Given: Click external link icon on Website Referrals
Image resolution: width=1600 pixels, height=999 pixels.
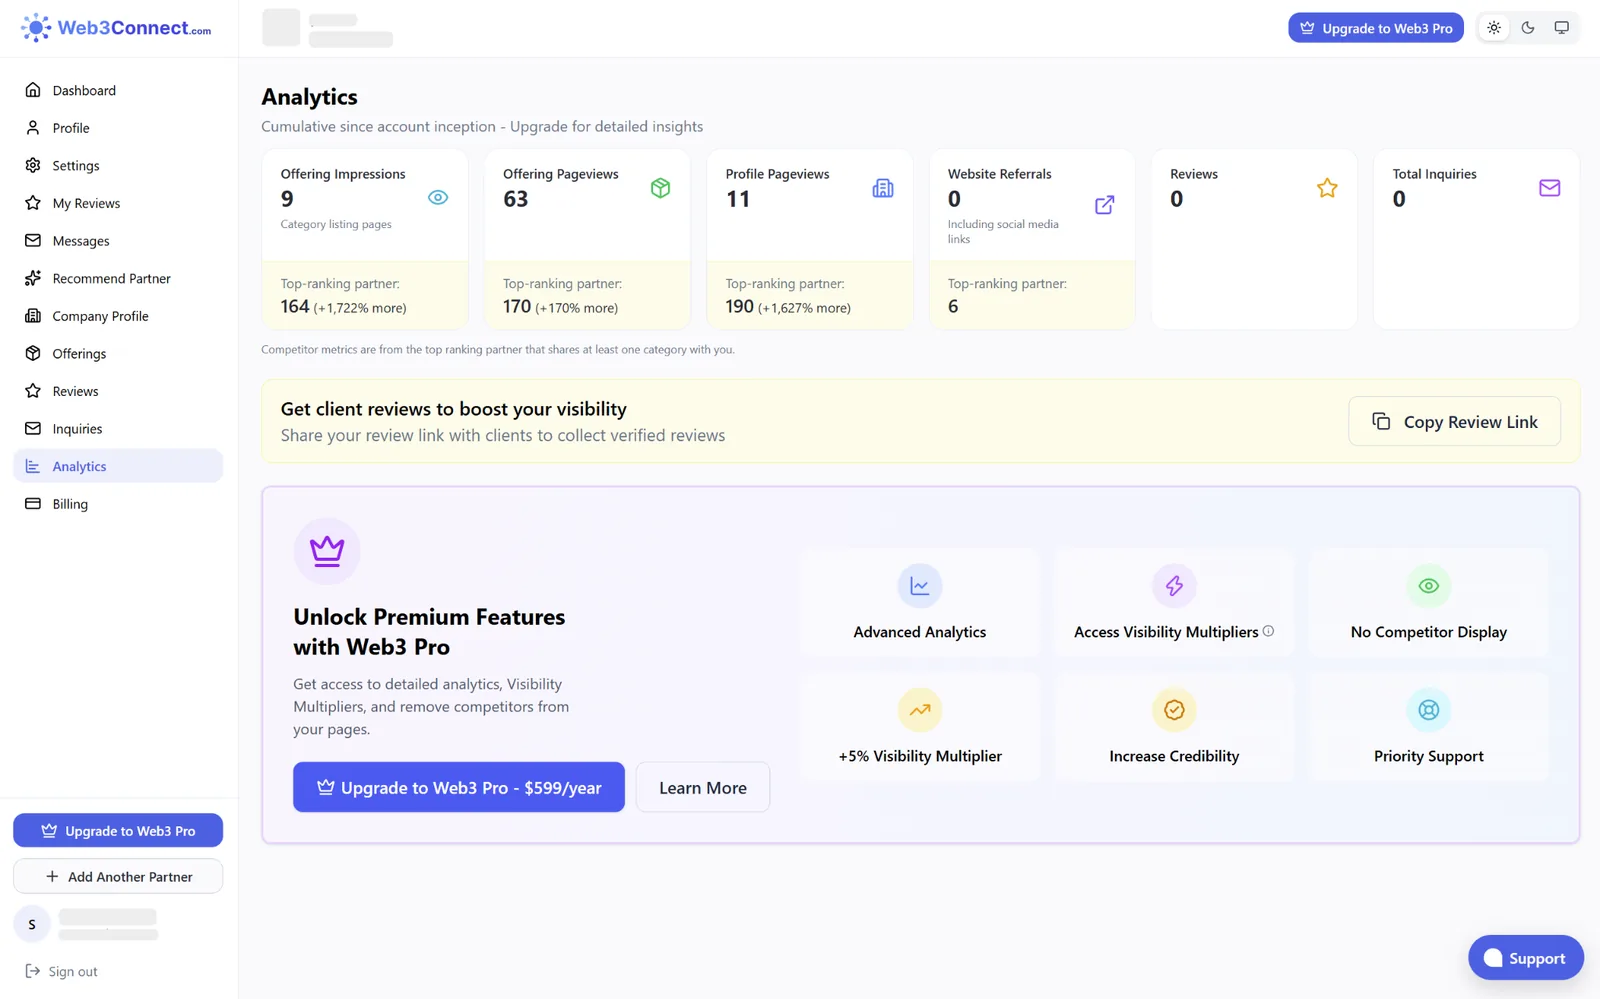Looking at the screenshot, I should 1105,205.
